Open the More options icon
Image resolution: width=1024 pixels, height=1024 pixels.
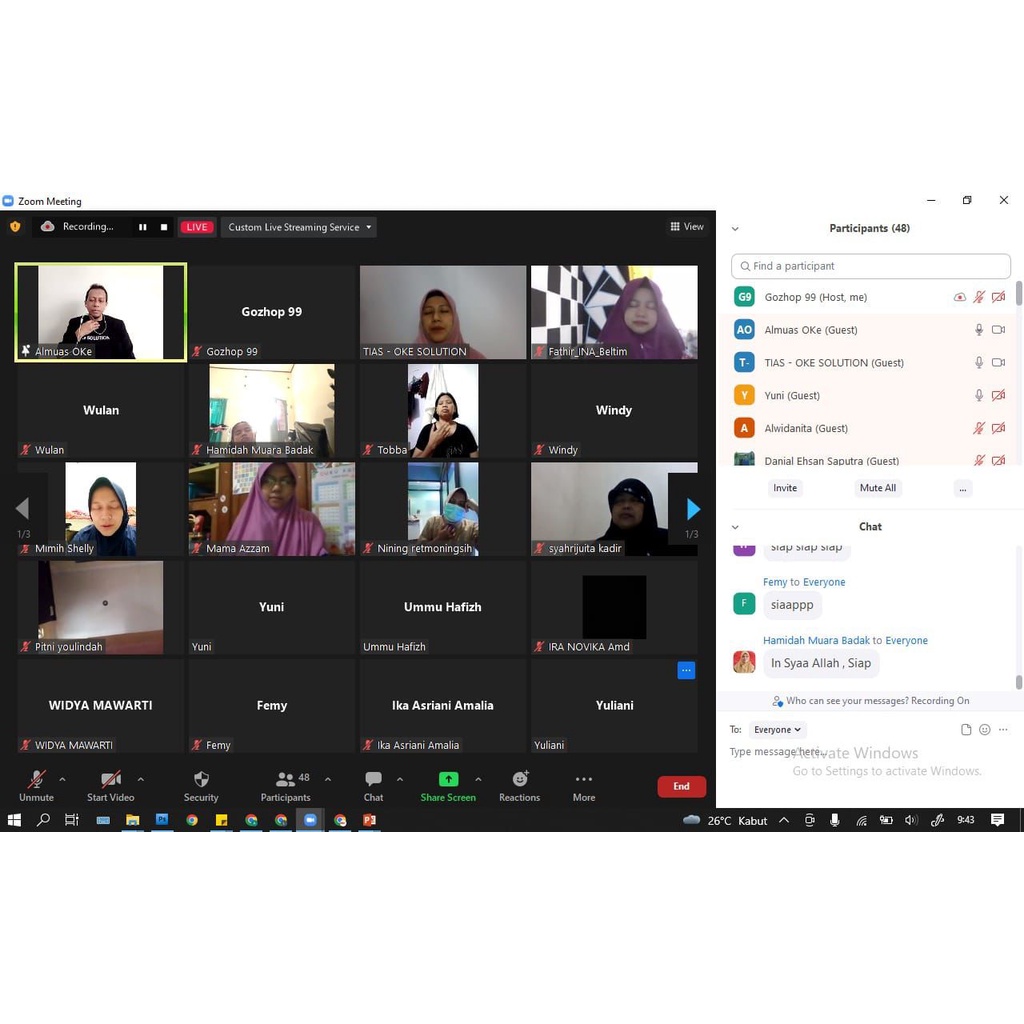584,779
